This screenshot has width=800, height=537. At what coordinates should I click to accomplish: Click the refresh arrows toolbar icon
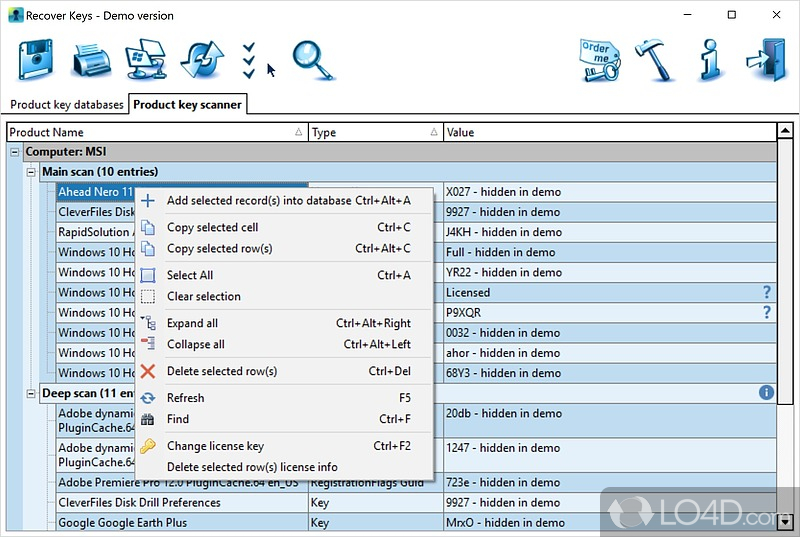(201, 60)
